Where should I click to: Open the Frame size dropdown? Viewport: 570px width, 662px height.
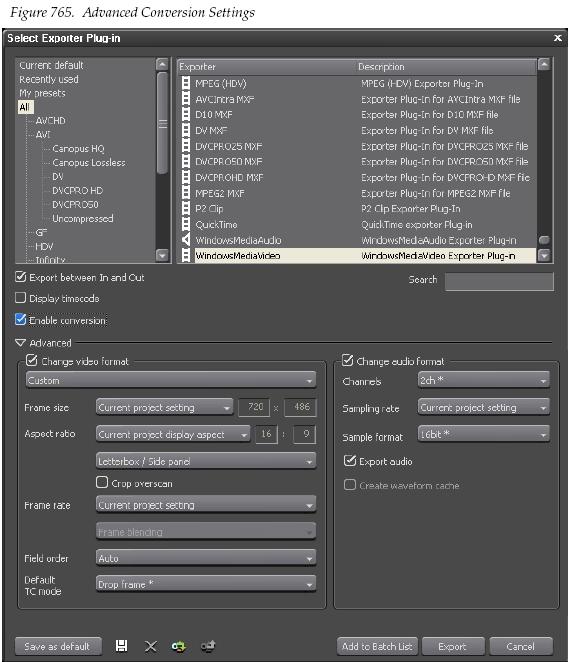point(164,407)
